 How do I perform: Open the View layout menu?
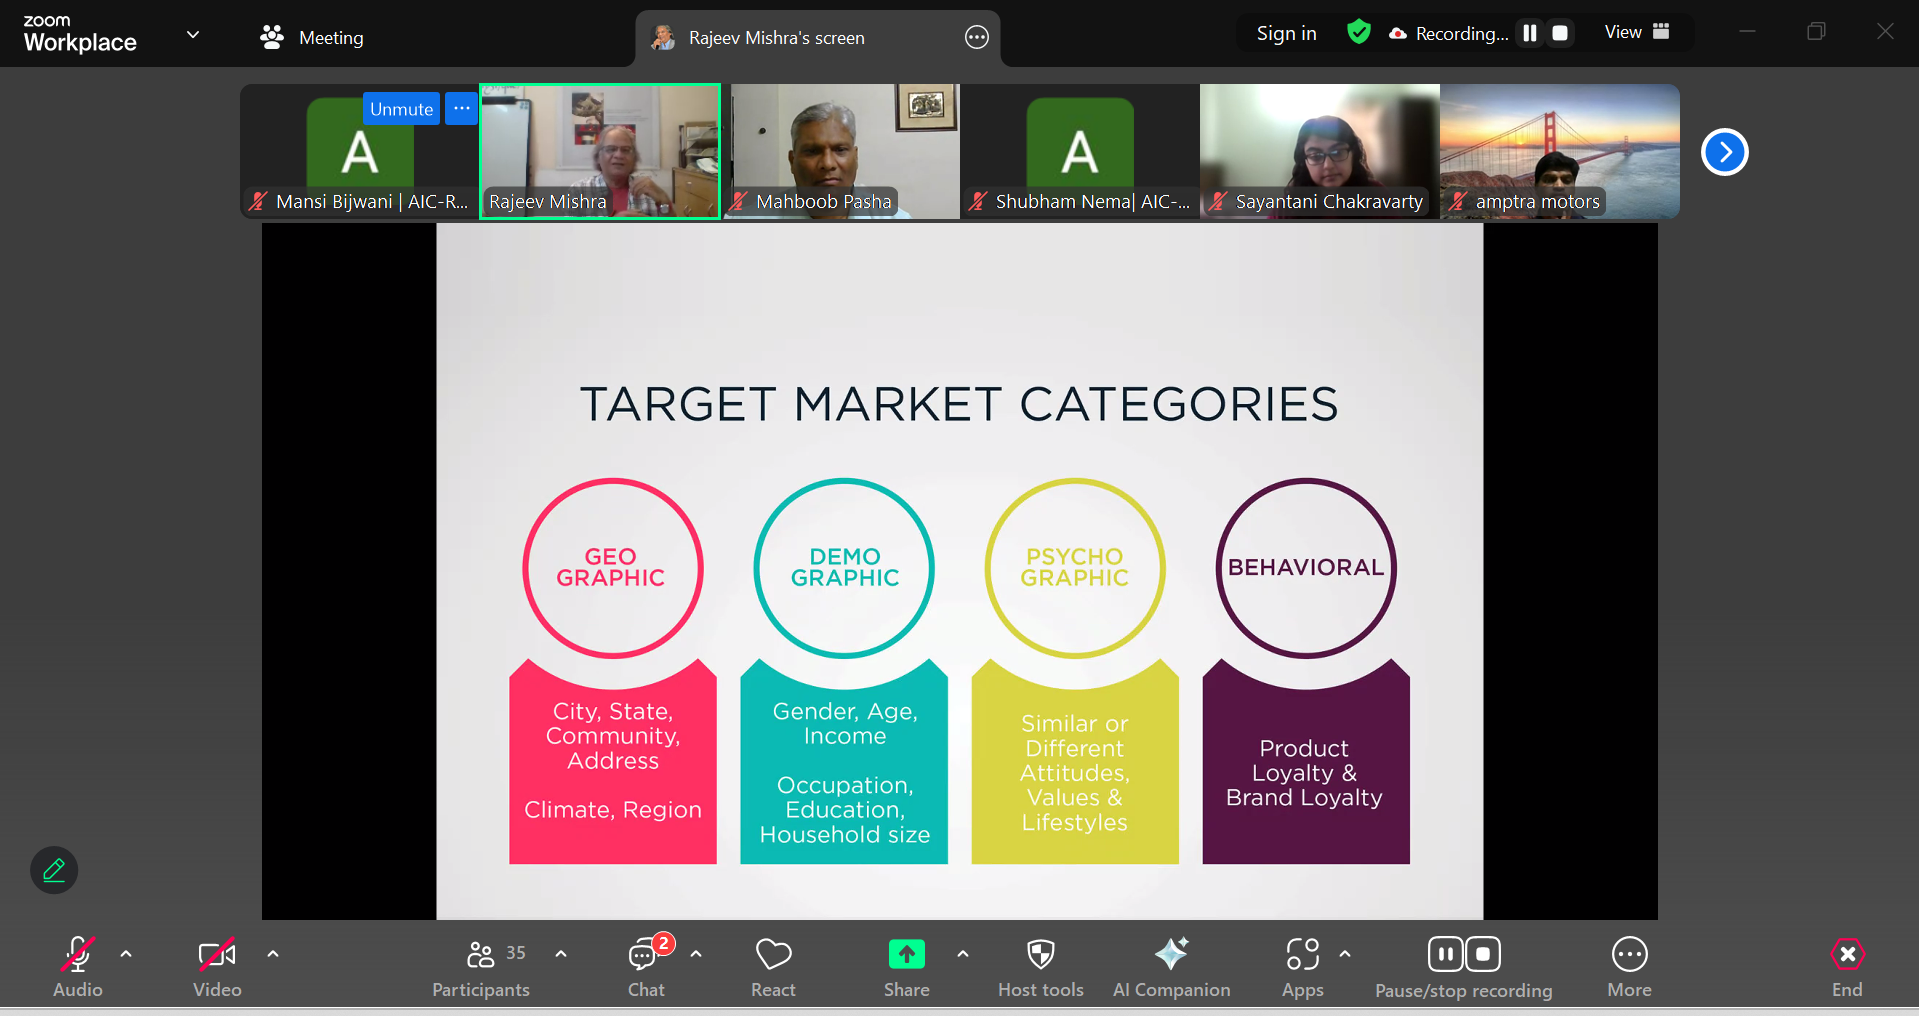1636,32
